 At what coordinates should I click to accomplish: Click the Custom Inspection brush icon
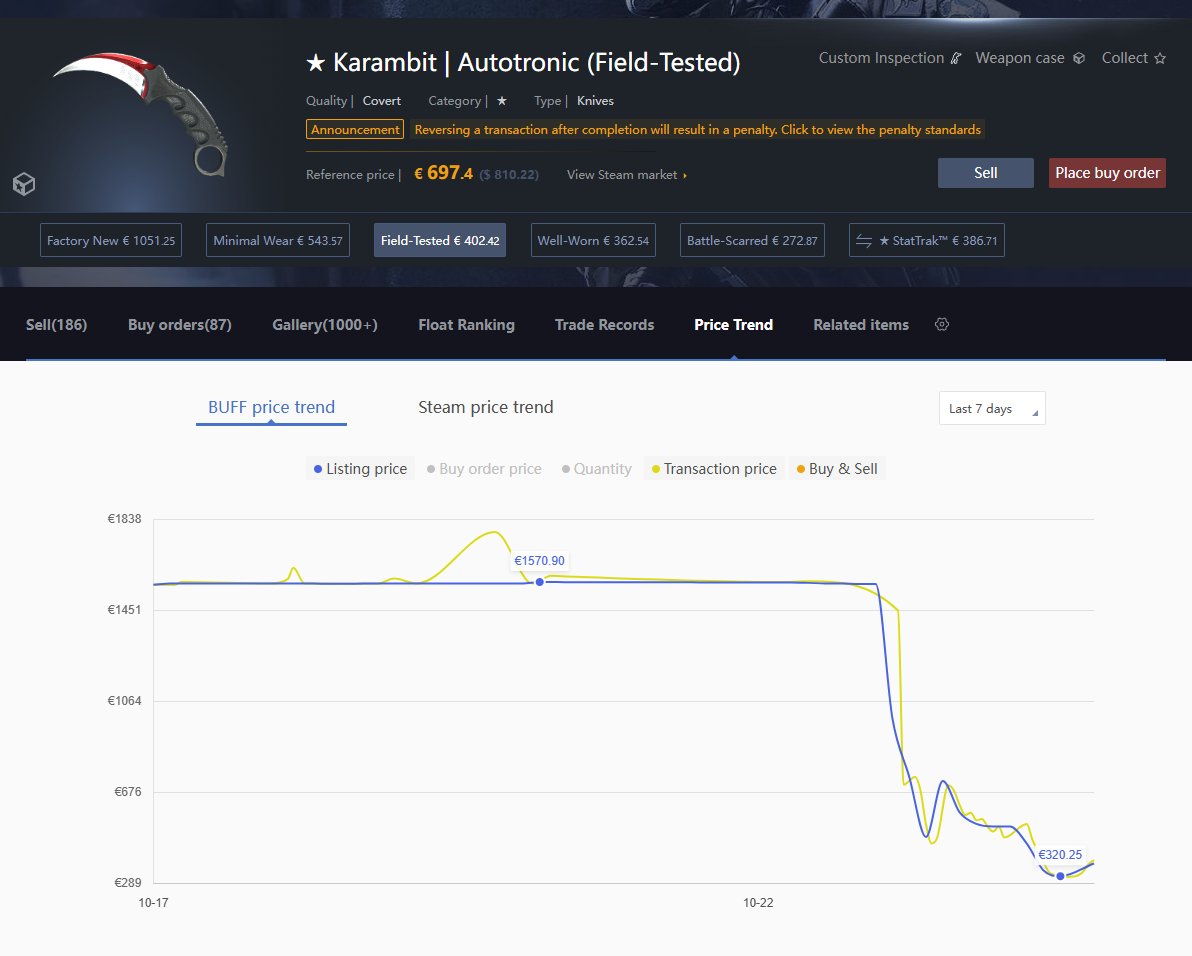pyautogui.click(x=956, y=59)
